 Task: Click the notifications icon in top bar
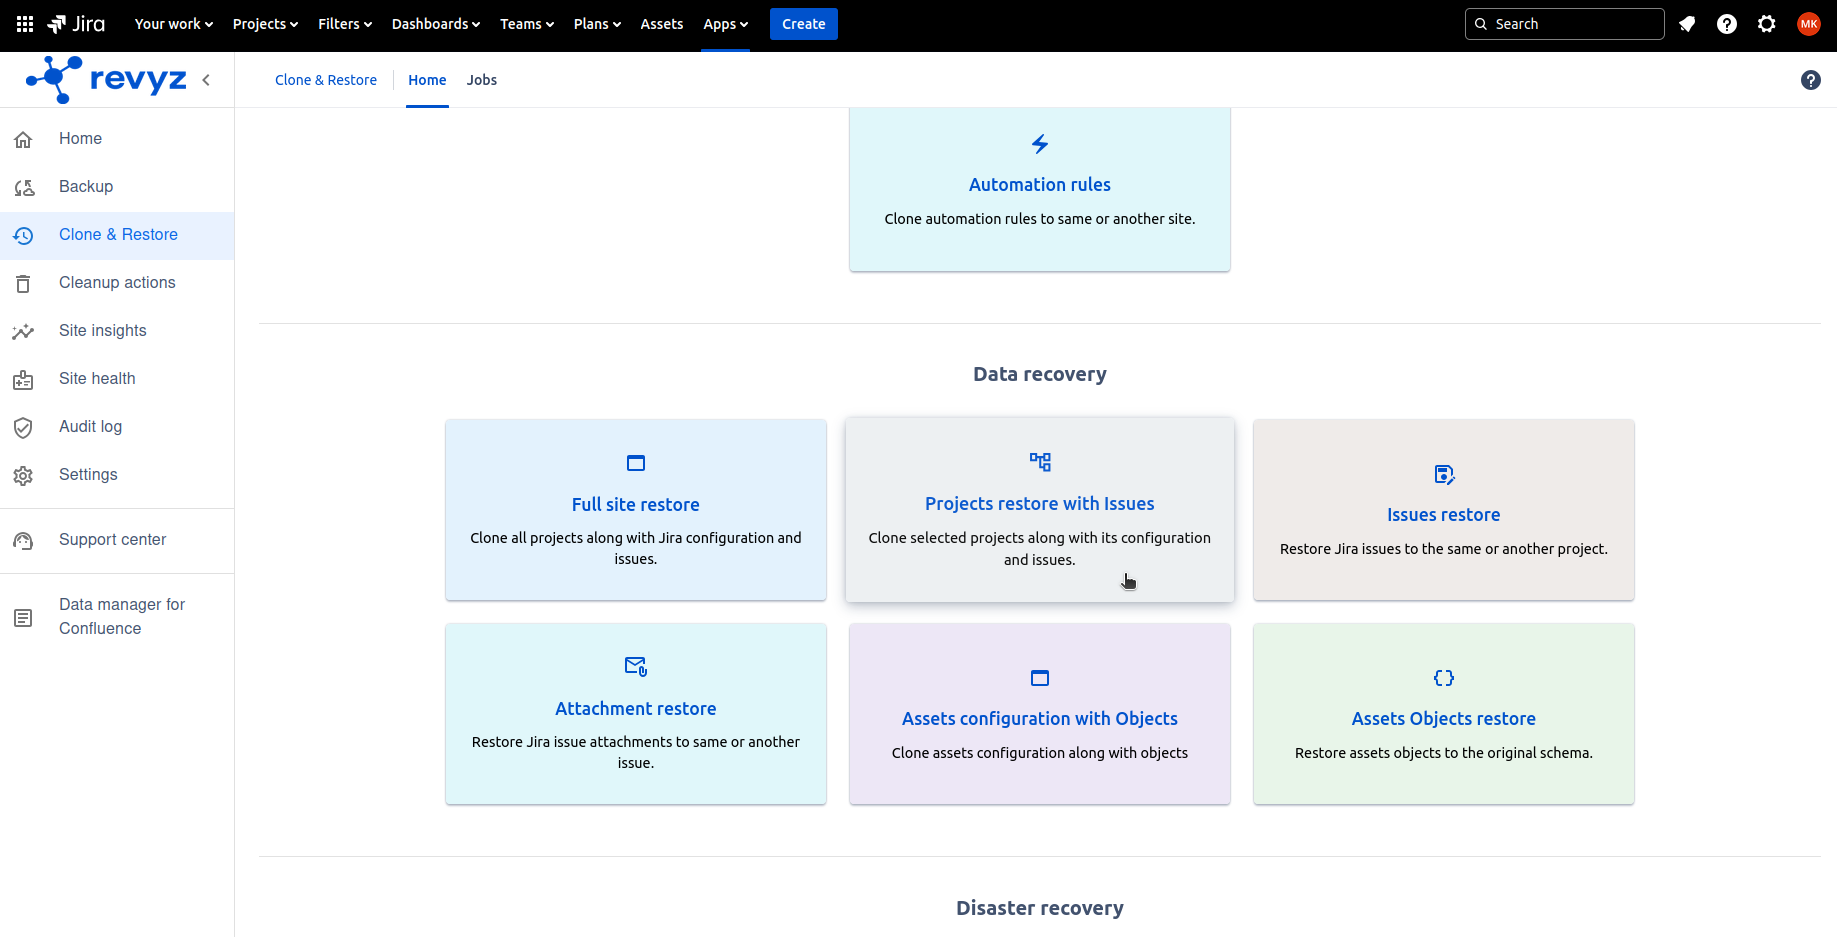(x=1687, y=24)
